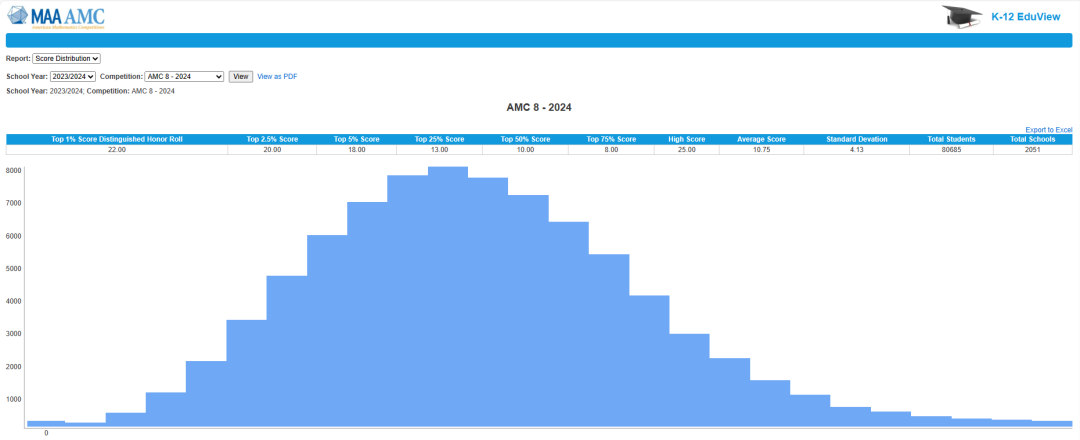Click the Top 25% Score column header
This screenshot has height=440, width=1080.
439,139
